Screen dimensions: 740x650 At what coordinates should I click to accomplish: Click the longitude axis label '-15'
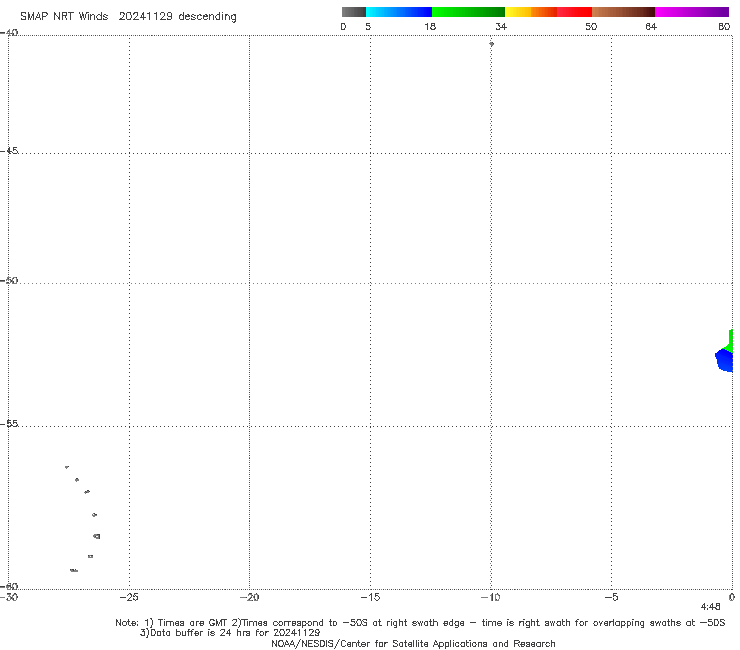pyautogui.click(x=370, y=597)
